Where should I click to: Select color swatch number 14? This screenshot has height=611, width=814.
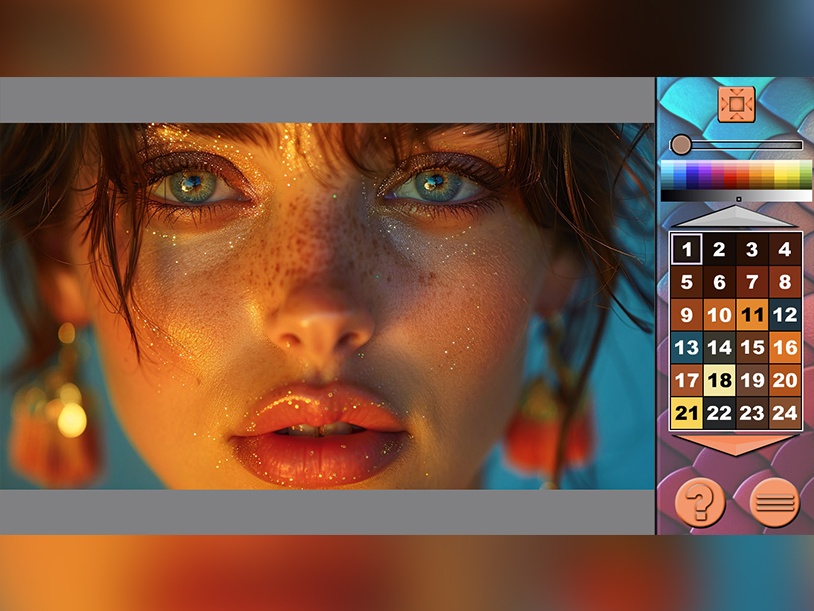(x=719, y=347)
